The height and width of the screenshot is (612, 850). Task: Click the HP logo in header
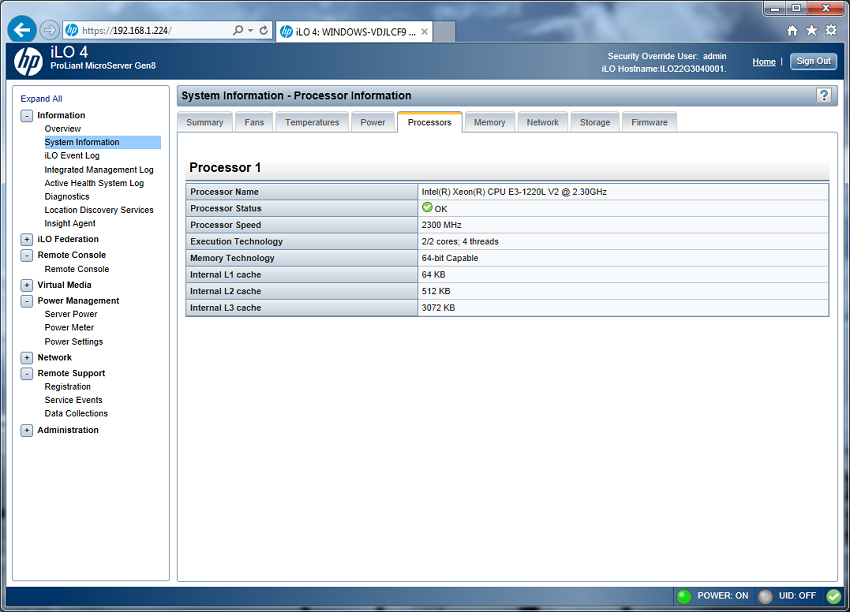(28, 61)
